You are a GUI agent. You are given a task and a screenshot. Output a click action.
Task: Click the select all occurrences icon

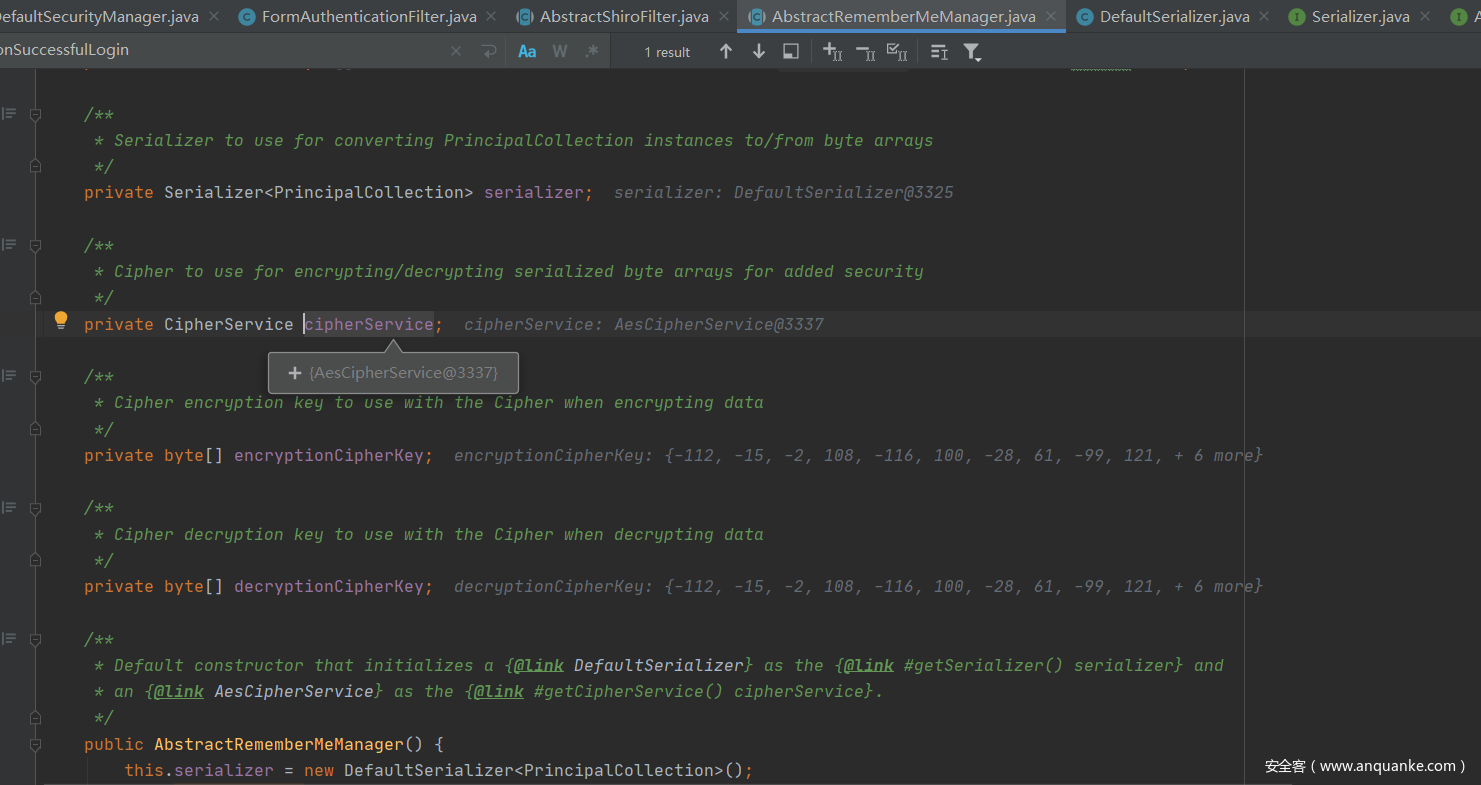tap(897, 51)
